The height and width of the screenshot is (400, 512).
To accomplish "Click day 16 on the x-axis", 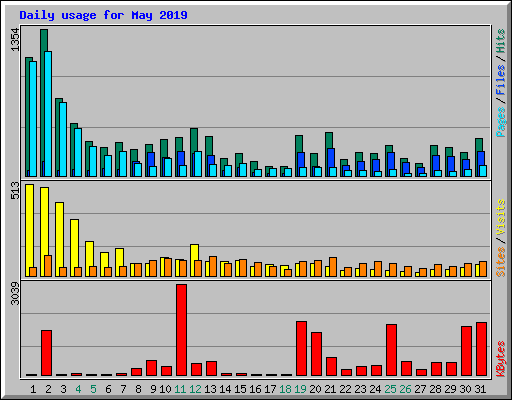I will (255, 389).
